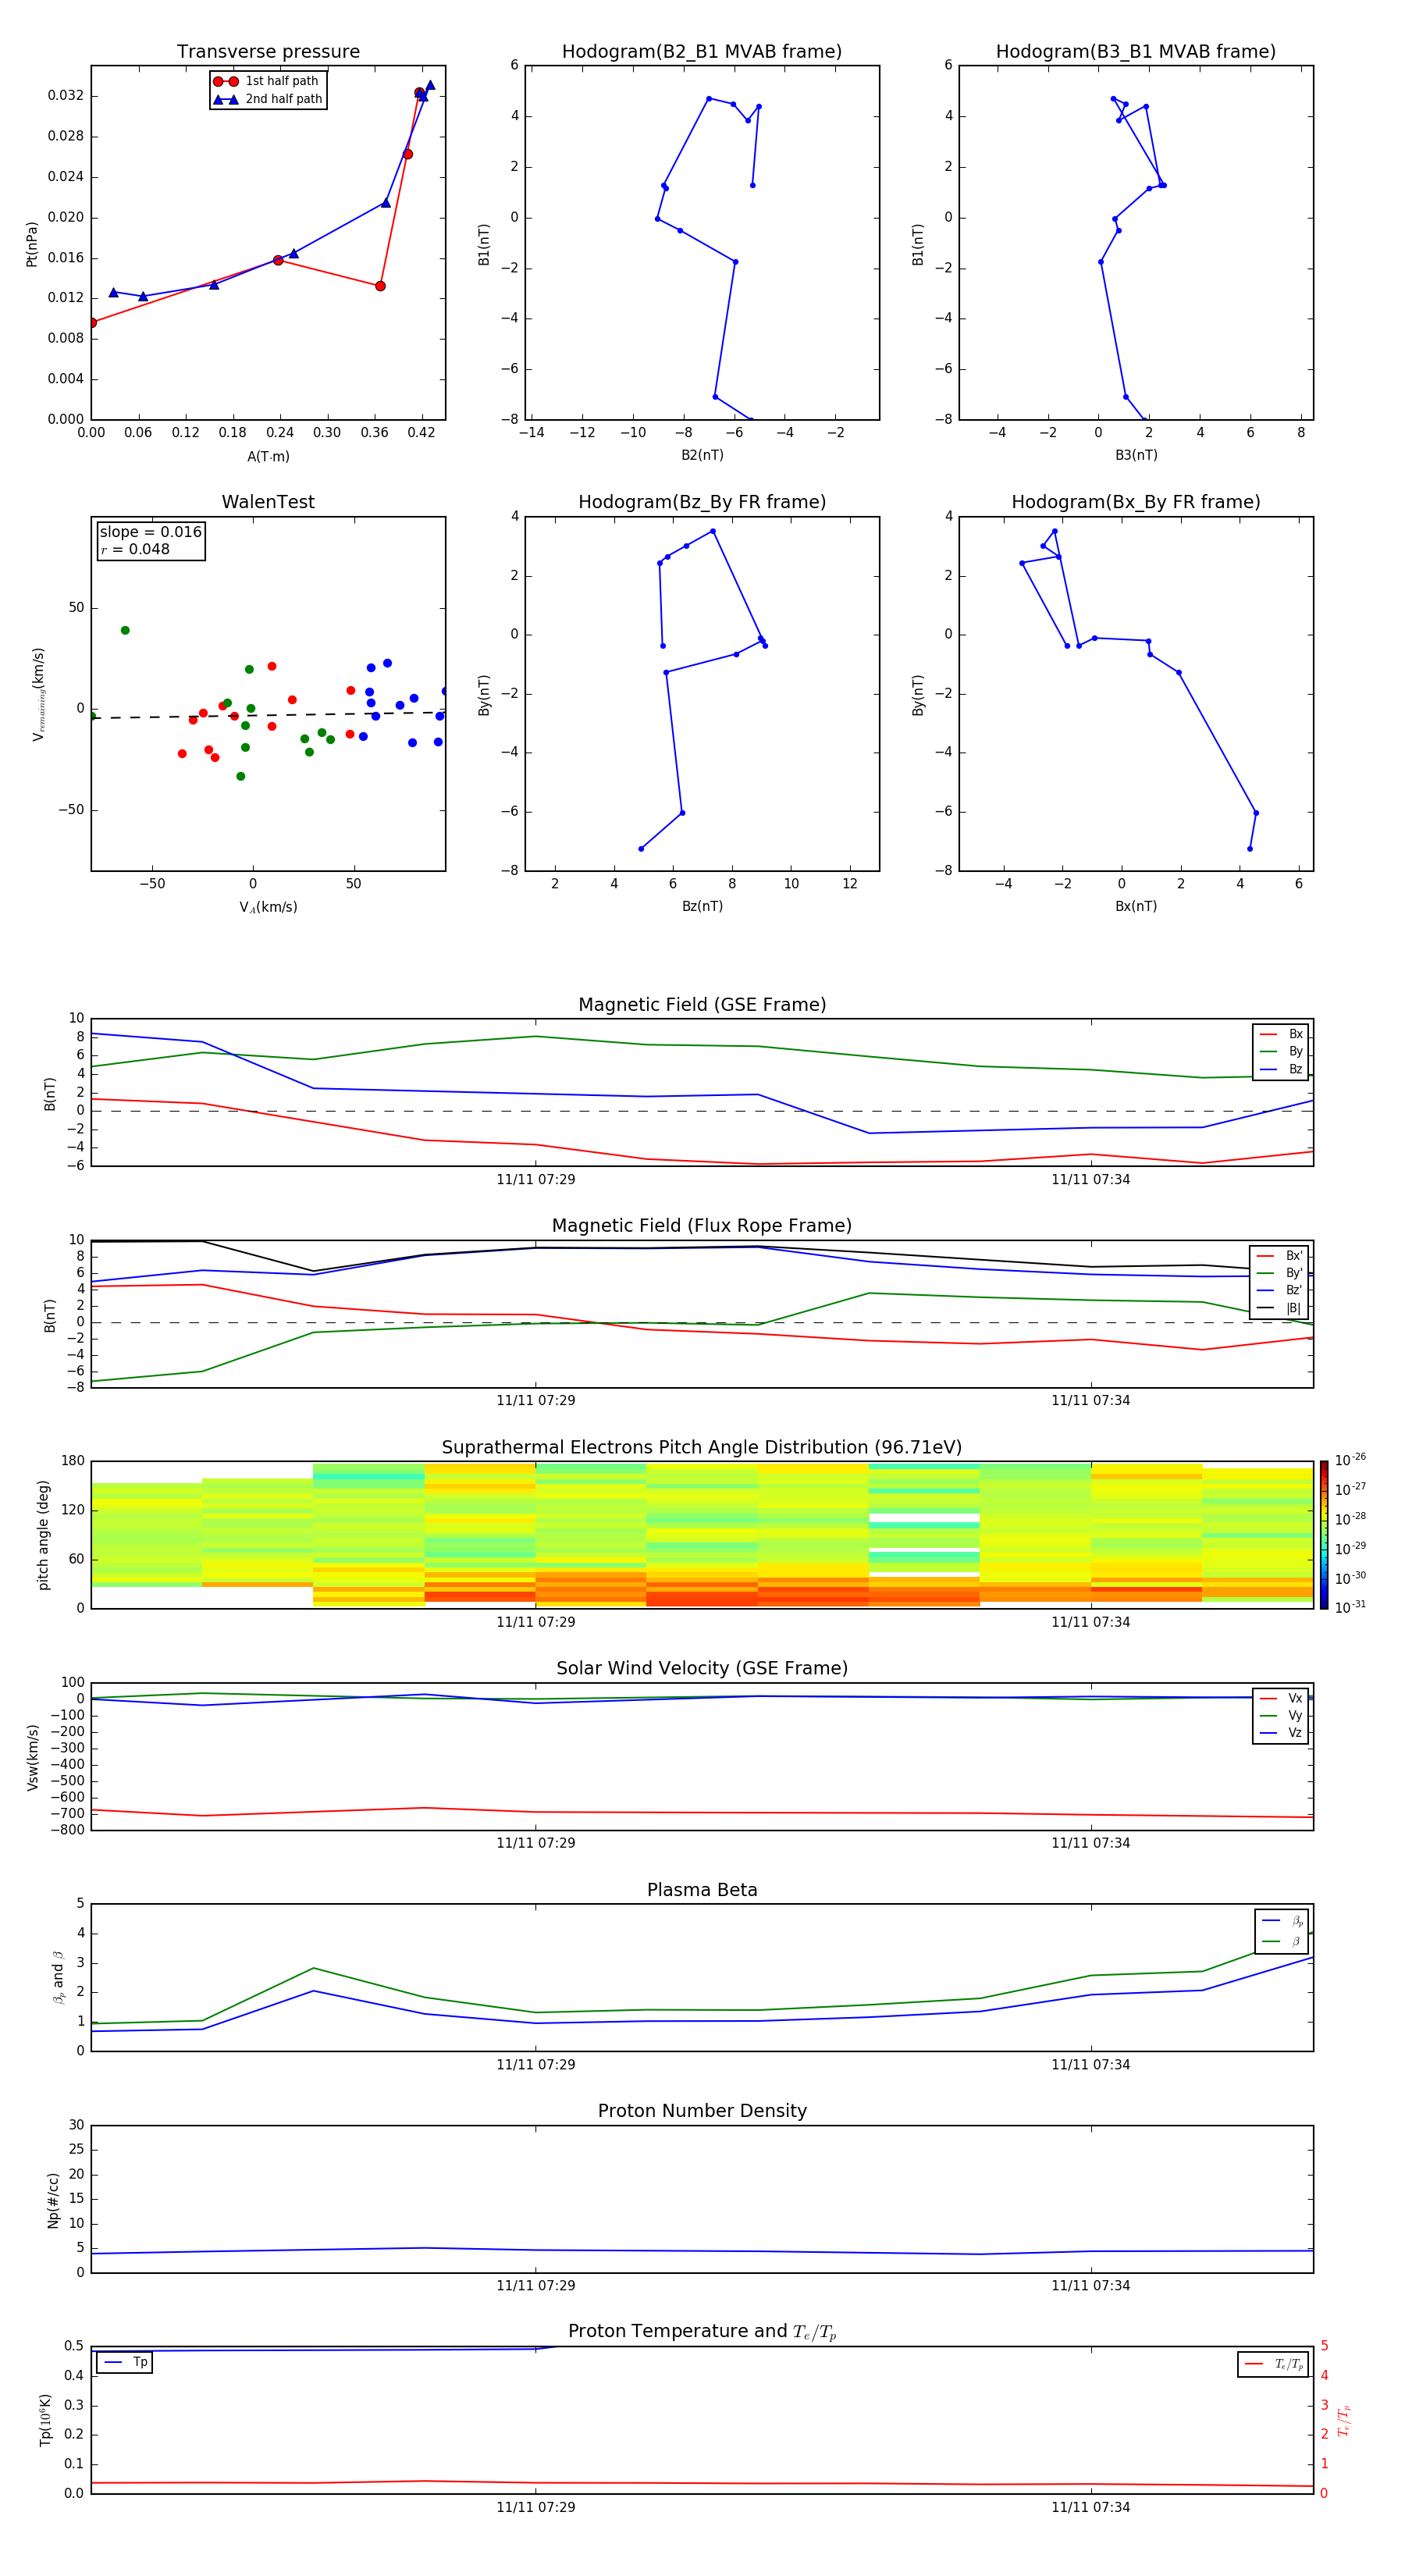
Task: Click the dashed fit line in WalenTest
Action: click(x=268, y=715)
